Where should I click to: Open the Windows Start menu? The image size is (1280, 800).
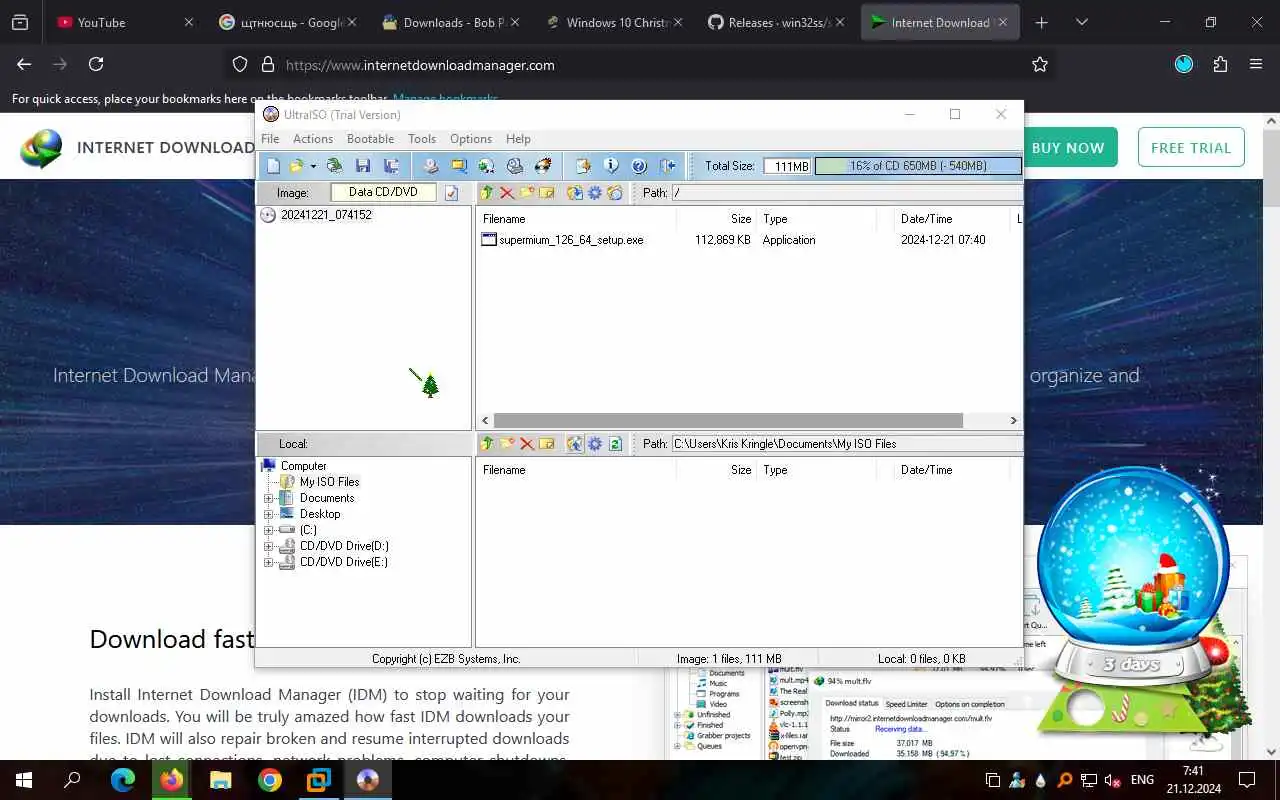(x=24, y=780)
